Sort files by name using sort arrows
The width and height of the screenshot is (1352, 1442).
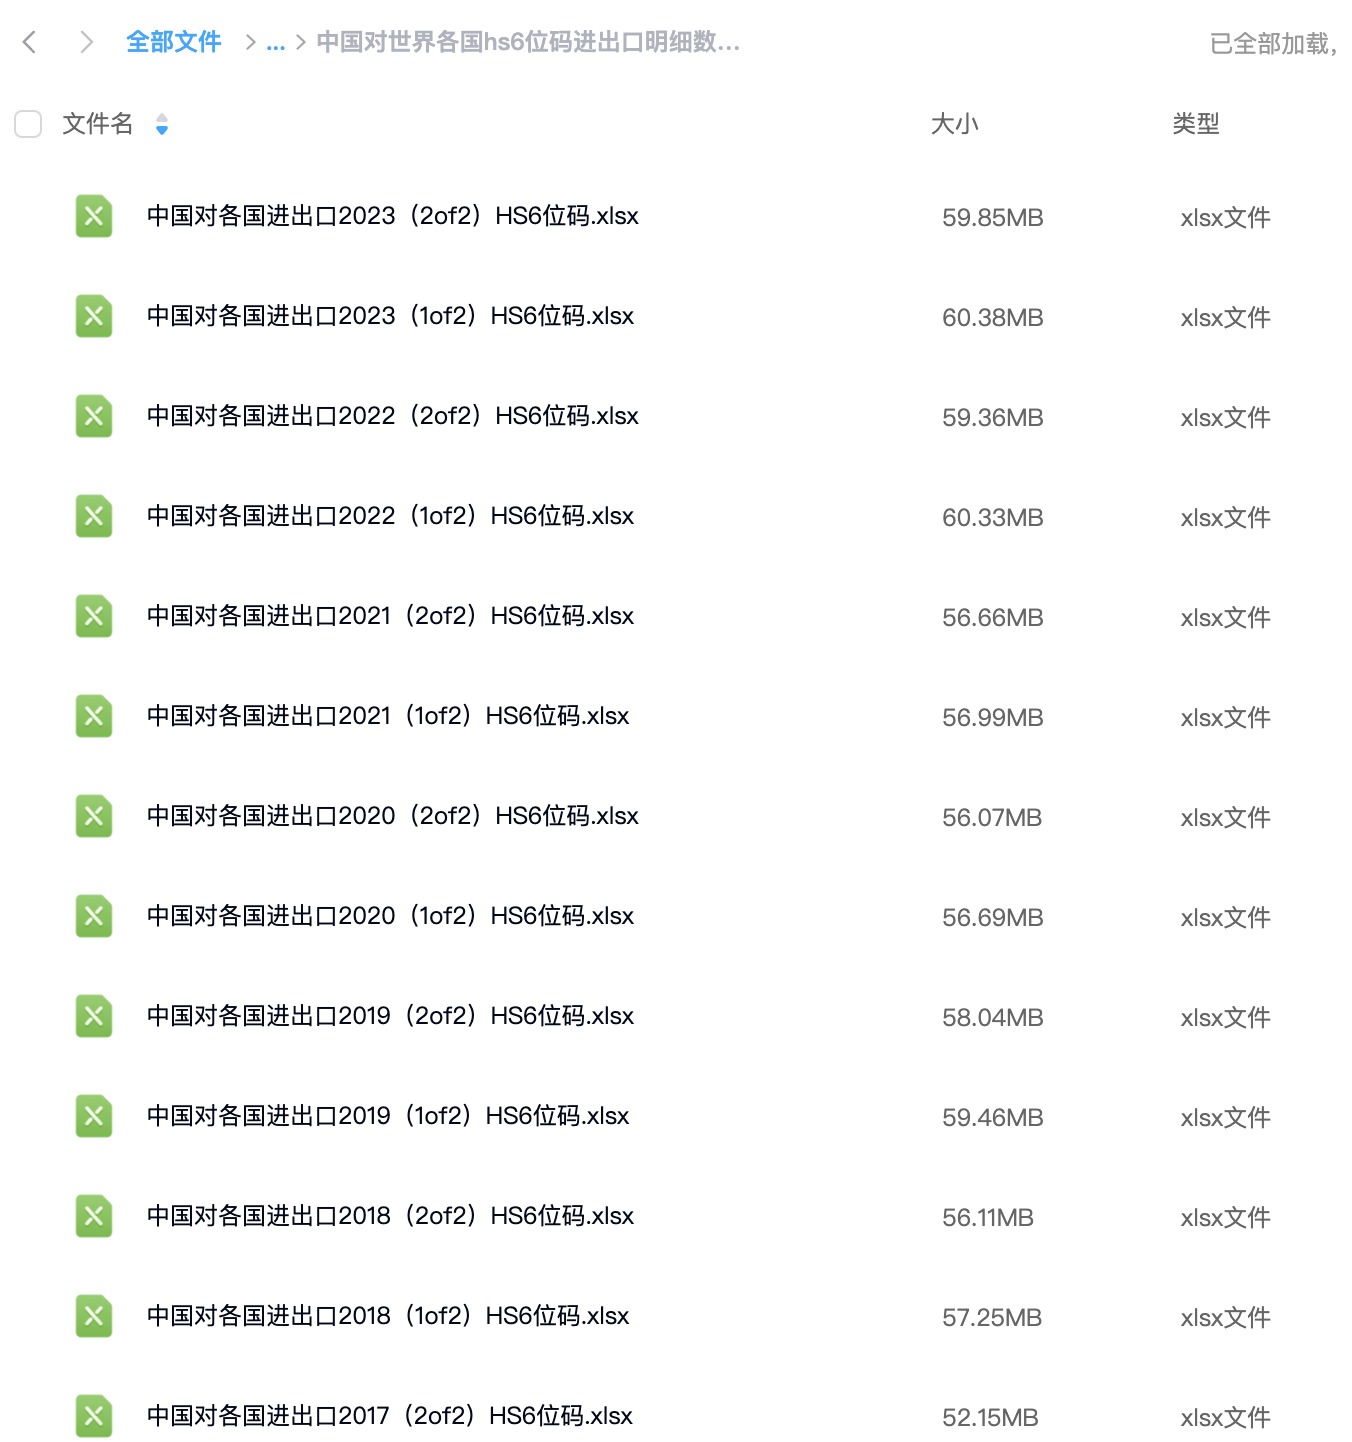pyautogui.click(x=162, y=124)
